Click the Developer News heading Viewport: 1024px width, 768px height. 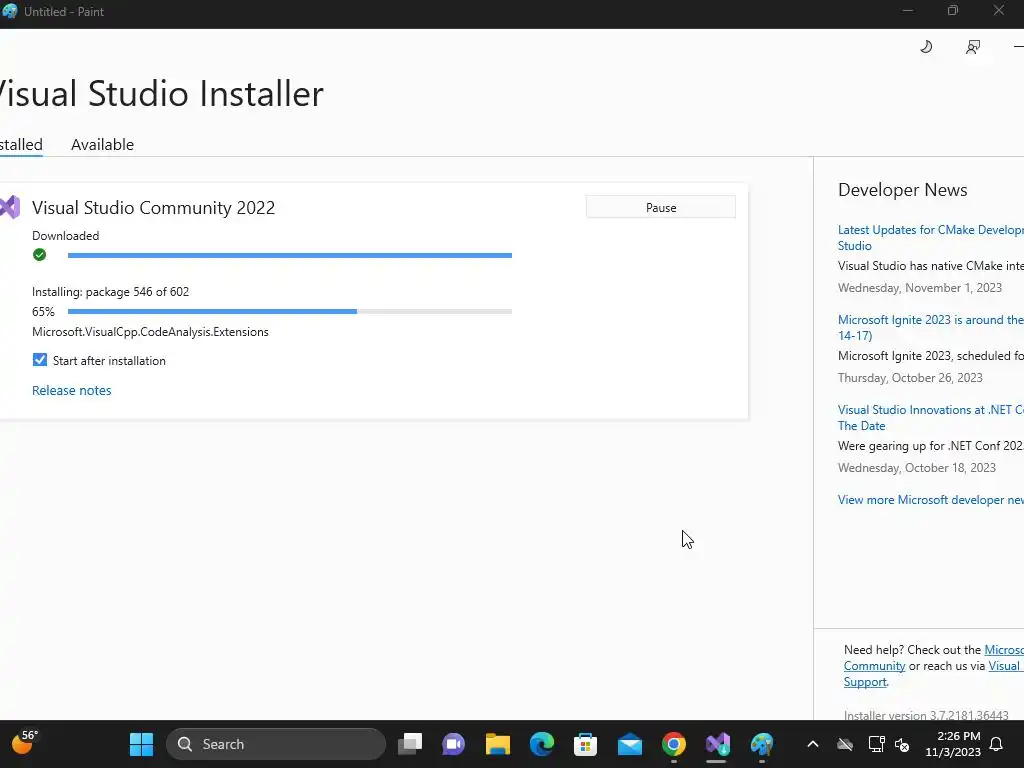[903, 190]
